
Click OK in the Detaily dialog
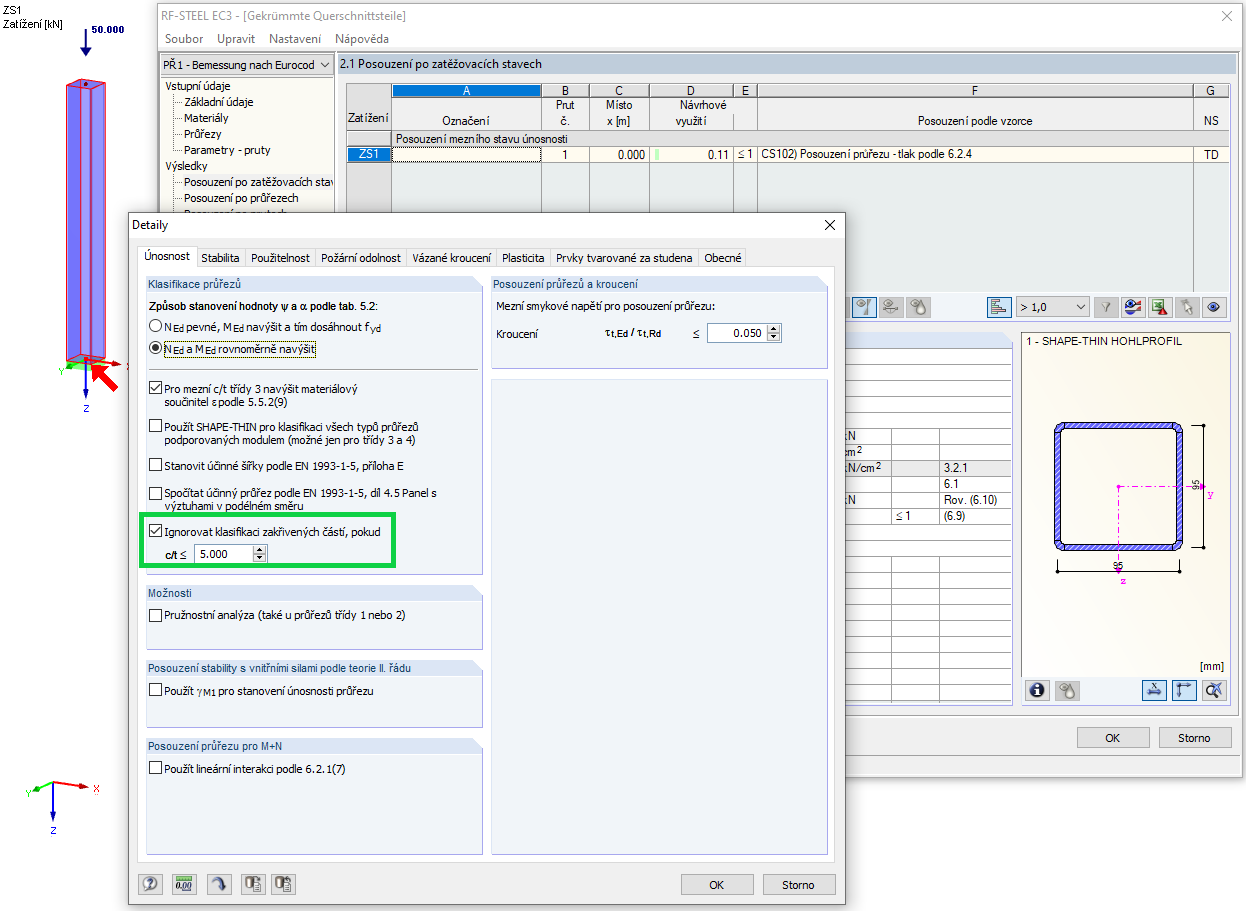(x=717, y=885)
